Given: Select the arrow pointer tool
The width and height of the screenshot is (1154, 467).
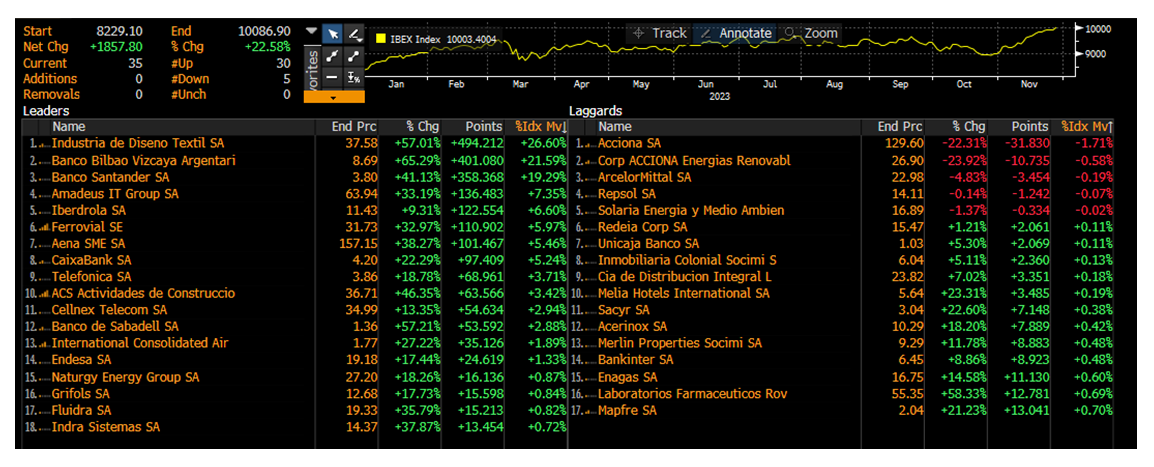Looking at the screenshot, I should click(332, 35).
